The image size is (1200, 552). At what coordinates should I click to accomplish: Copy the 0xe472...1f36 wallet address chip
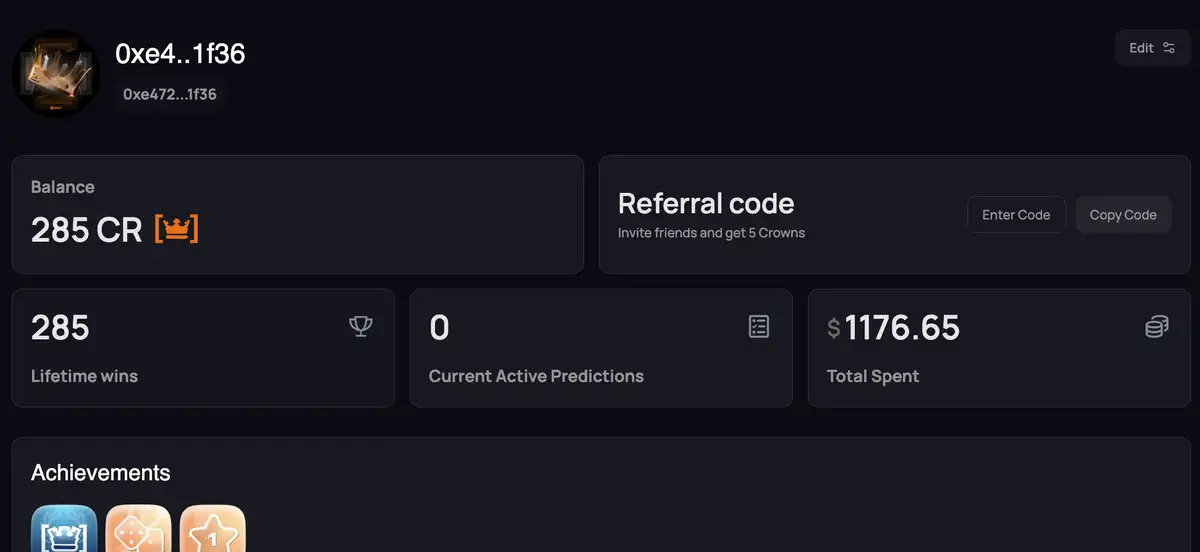click(170, 94)
